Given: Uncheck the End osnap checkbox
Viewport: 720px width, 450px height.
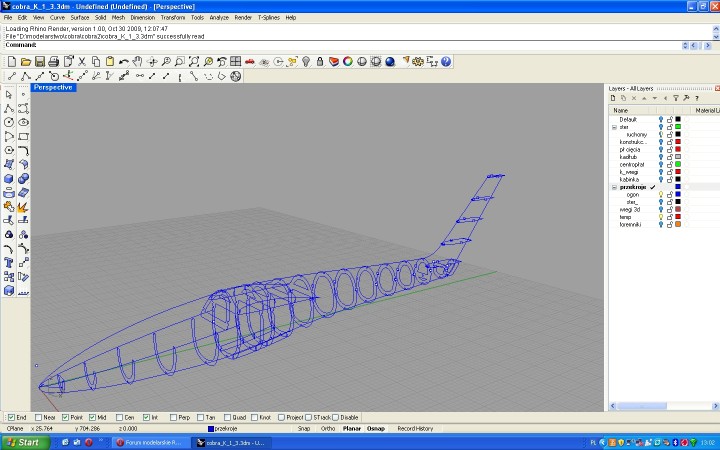Looking at the screenshot, I should 11,417.
